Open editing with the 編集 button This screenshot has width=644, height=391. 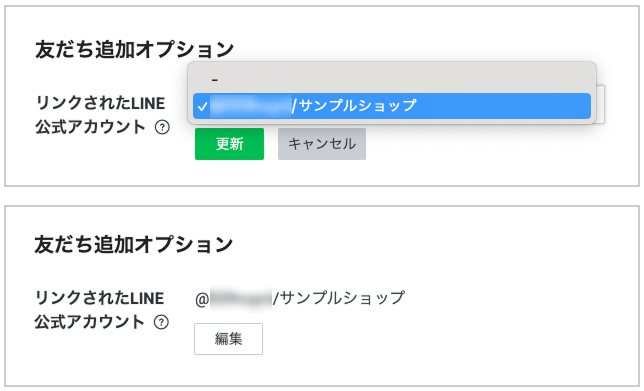[228, 339]
